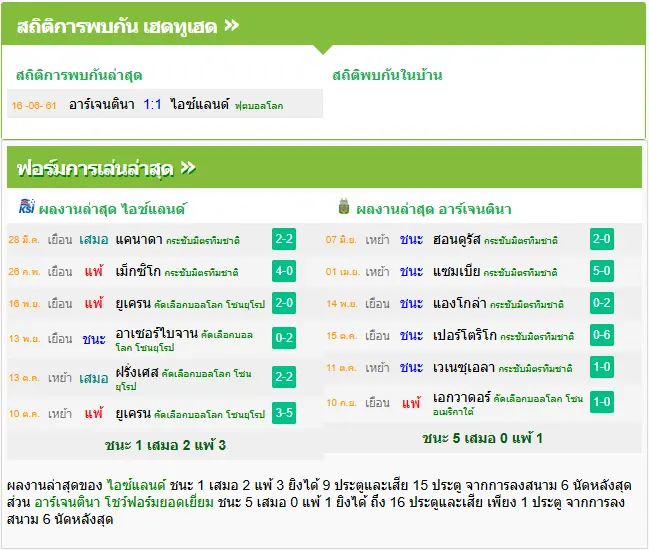Select opponent name เวเนซุเอลา
Viewport: 649px width, 550px height.
click(464, 367)
